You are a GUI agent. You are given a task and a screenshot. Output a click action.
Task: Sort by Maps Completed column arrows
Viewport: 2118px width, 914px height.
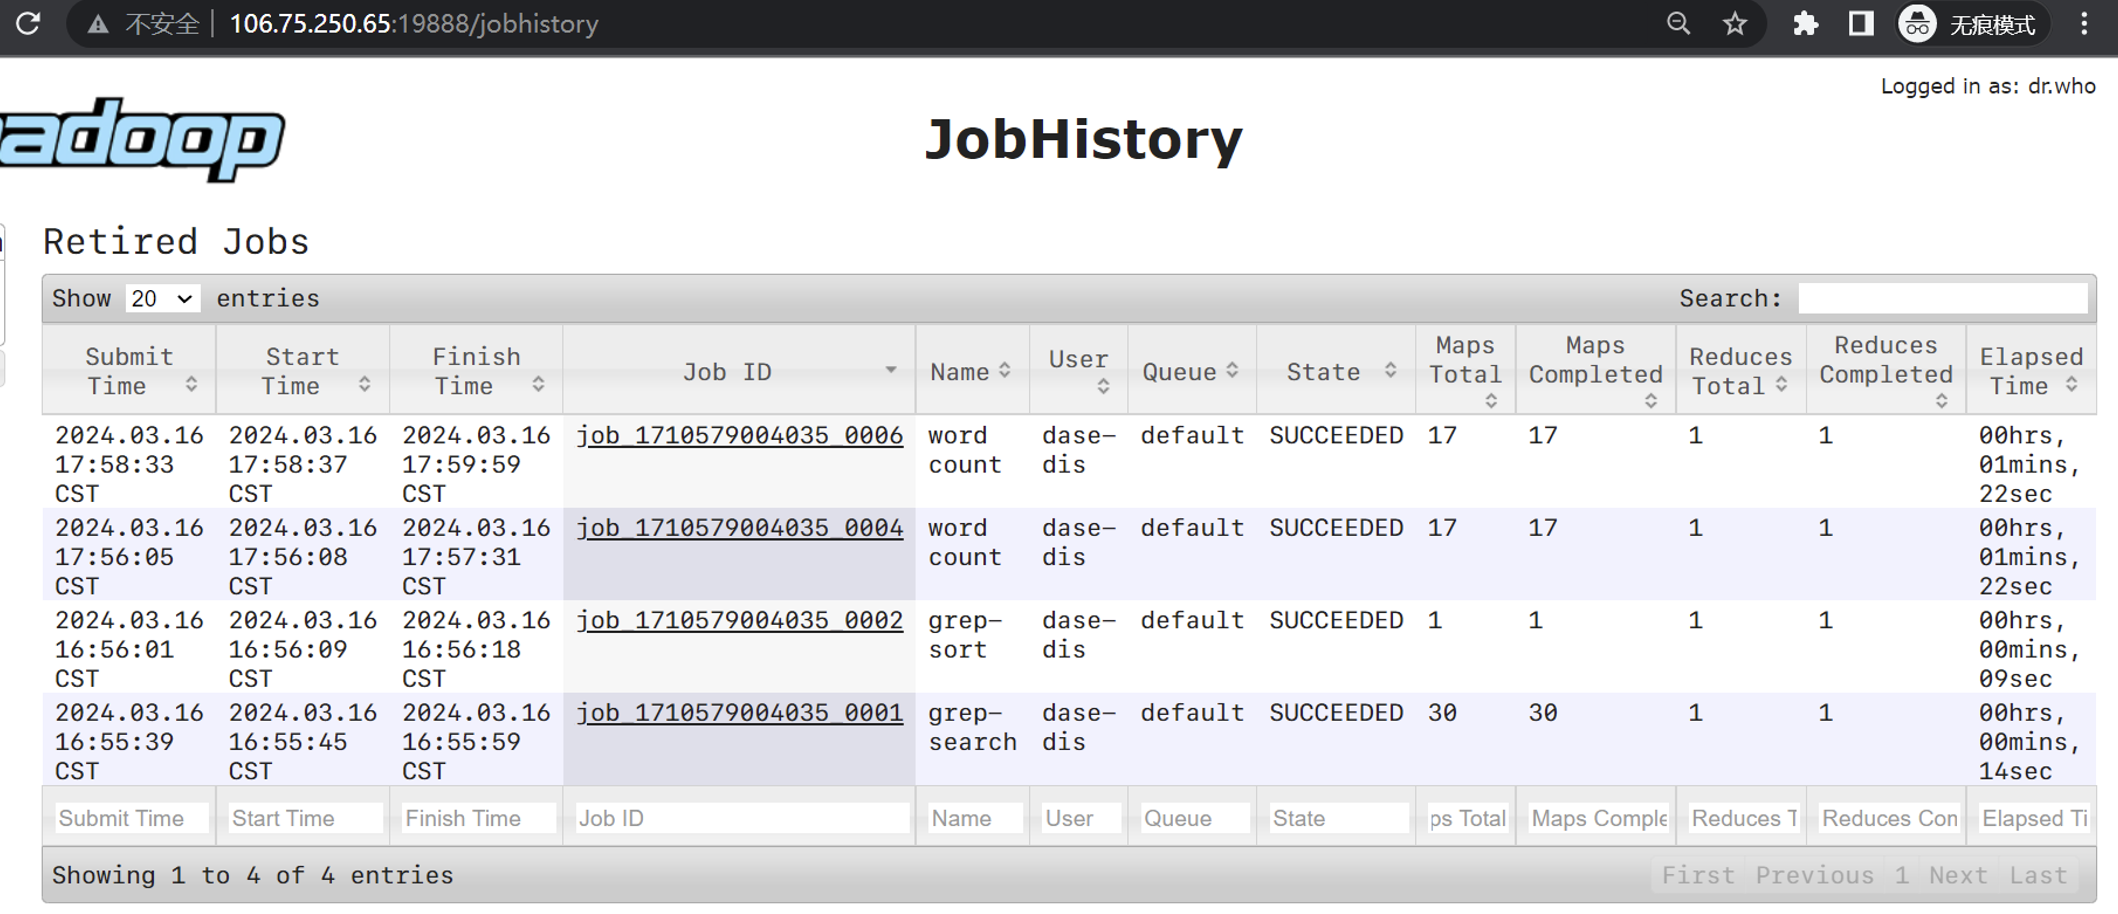click(x=1651, y=401)
